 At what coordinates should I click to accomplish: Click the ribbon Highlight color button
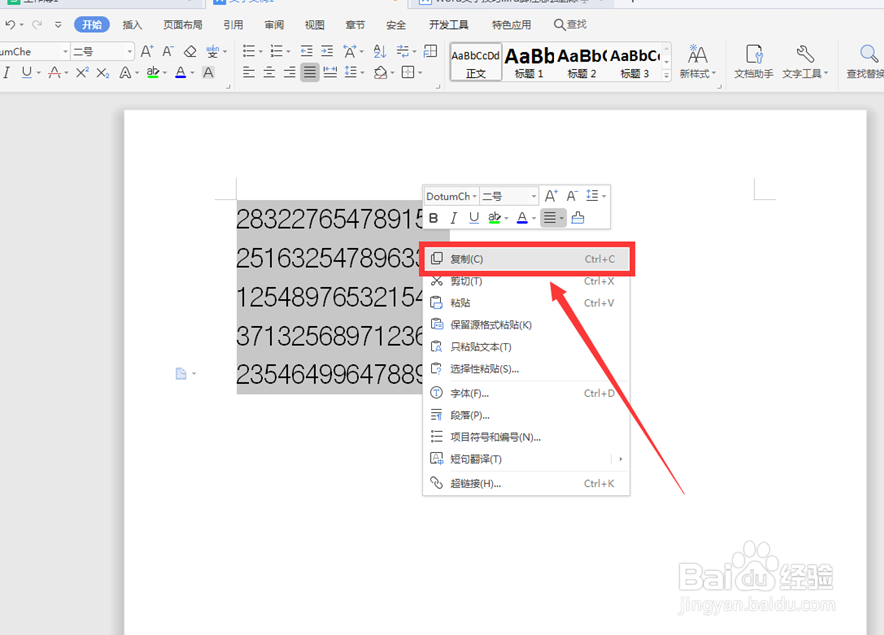click(153, 72)
